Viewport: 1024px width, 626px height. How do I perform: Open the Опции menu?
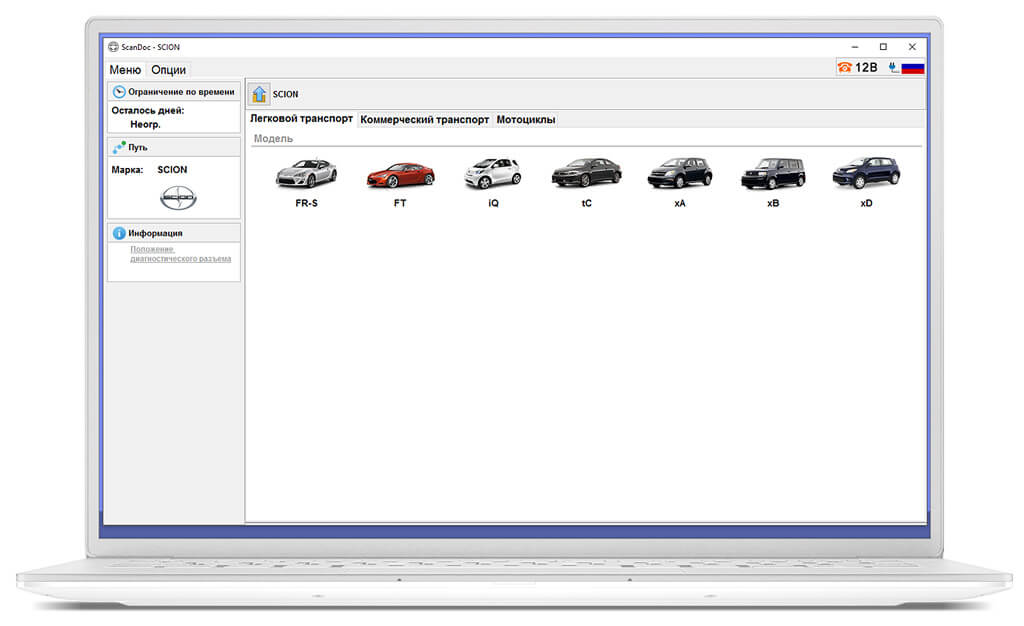pyautogui.click(x=168, y=70)
